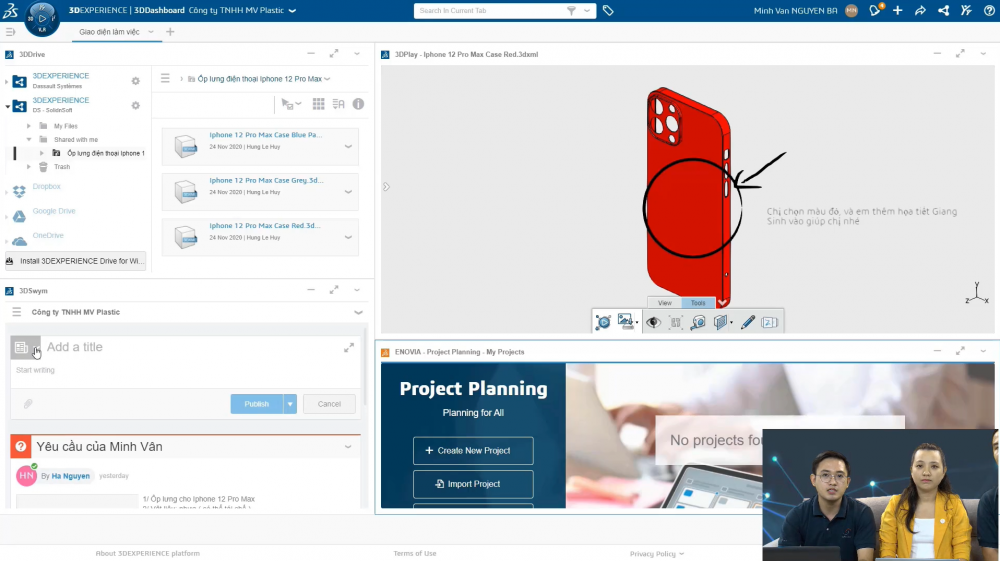Open settings gear for 3DEXPERIENCE Dassault Systèmes drive
This screenshot has height=561, width=1000.
pyautogui.click(x=135, y=81)
